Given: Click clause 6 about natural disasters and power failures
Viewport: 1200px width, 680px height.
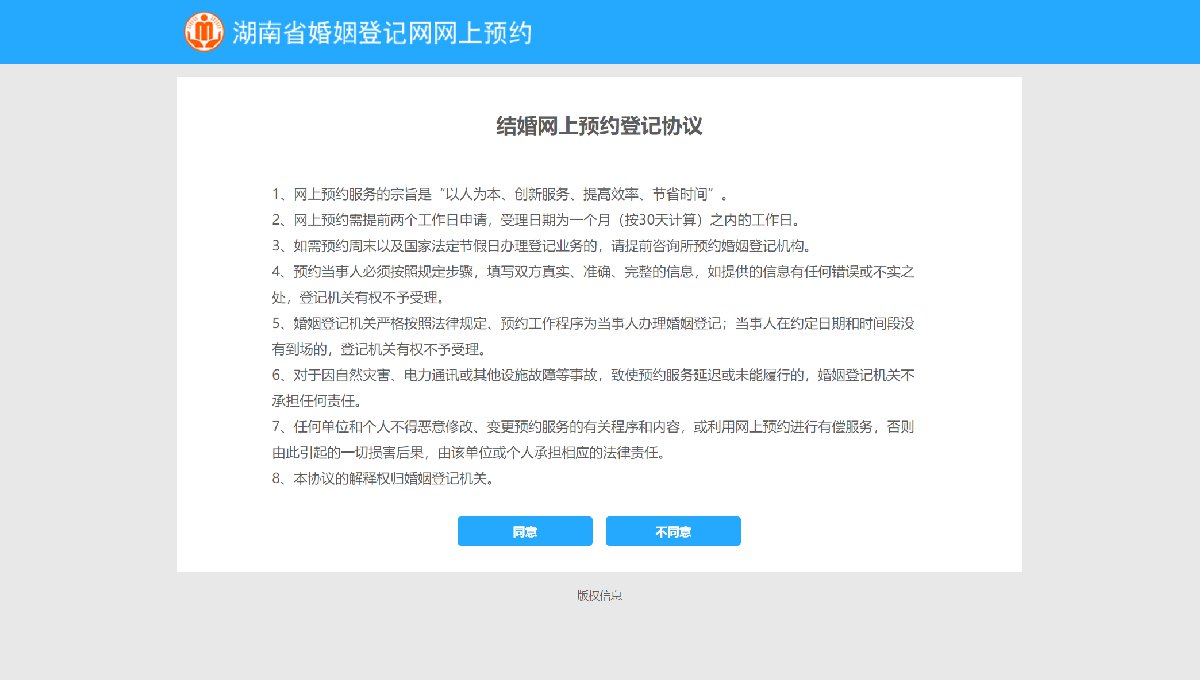Looking at the screenshot, I should pyautogui.click(x=593, y=389).
